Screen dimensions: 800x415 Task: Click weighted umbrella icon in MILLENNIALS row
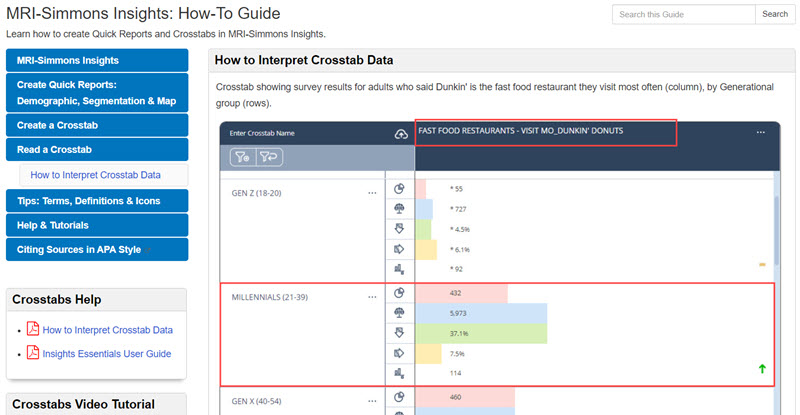tap(399, 312)
